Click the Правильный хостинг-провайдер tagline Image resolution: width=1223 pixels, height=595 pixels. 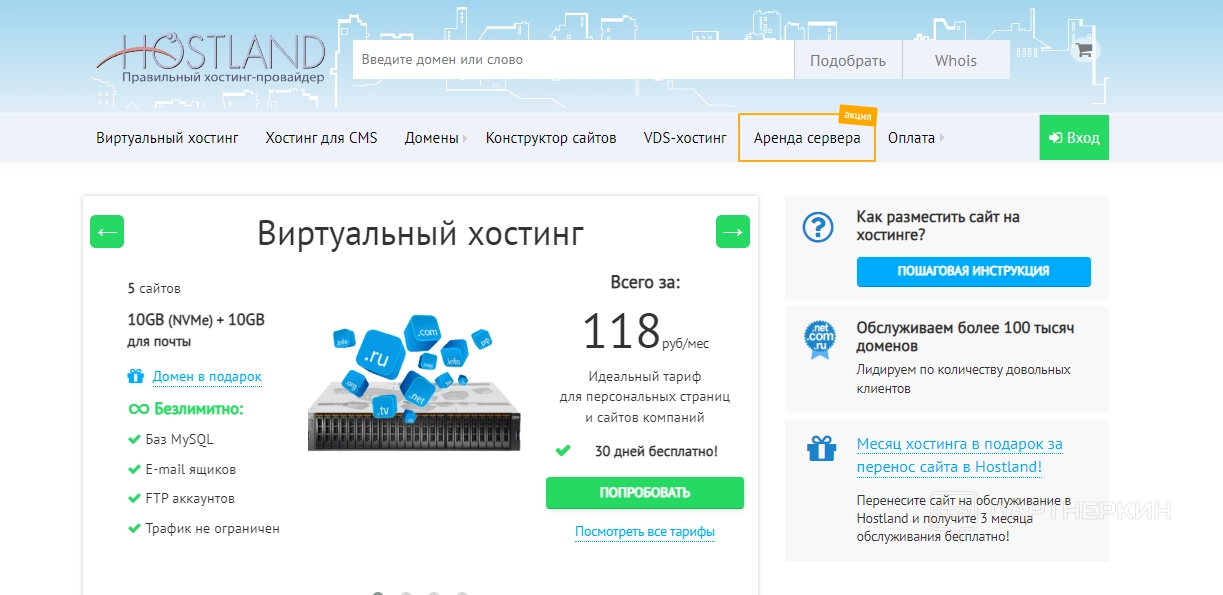[223, 77]
